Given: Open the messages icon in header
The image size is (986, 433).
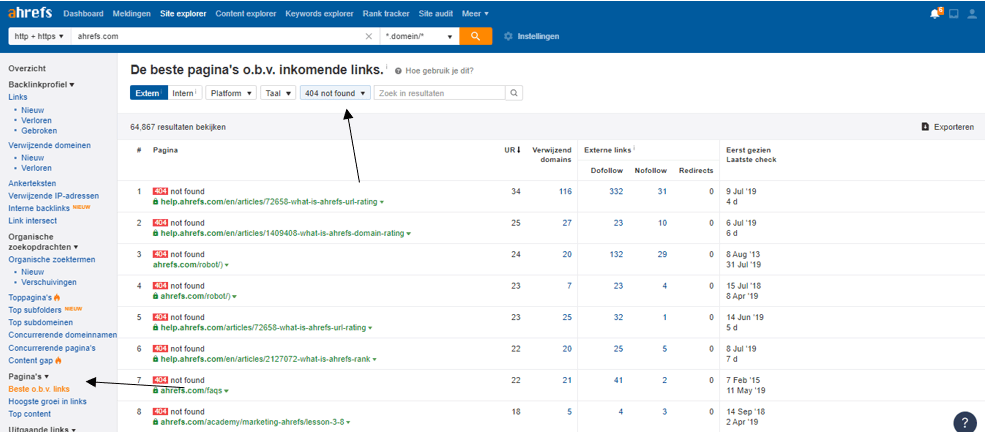Looking at the screenshot, I should coord(953,14).
